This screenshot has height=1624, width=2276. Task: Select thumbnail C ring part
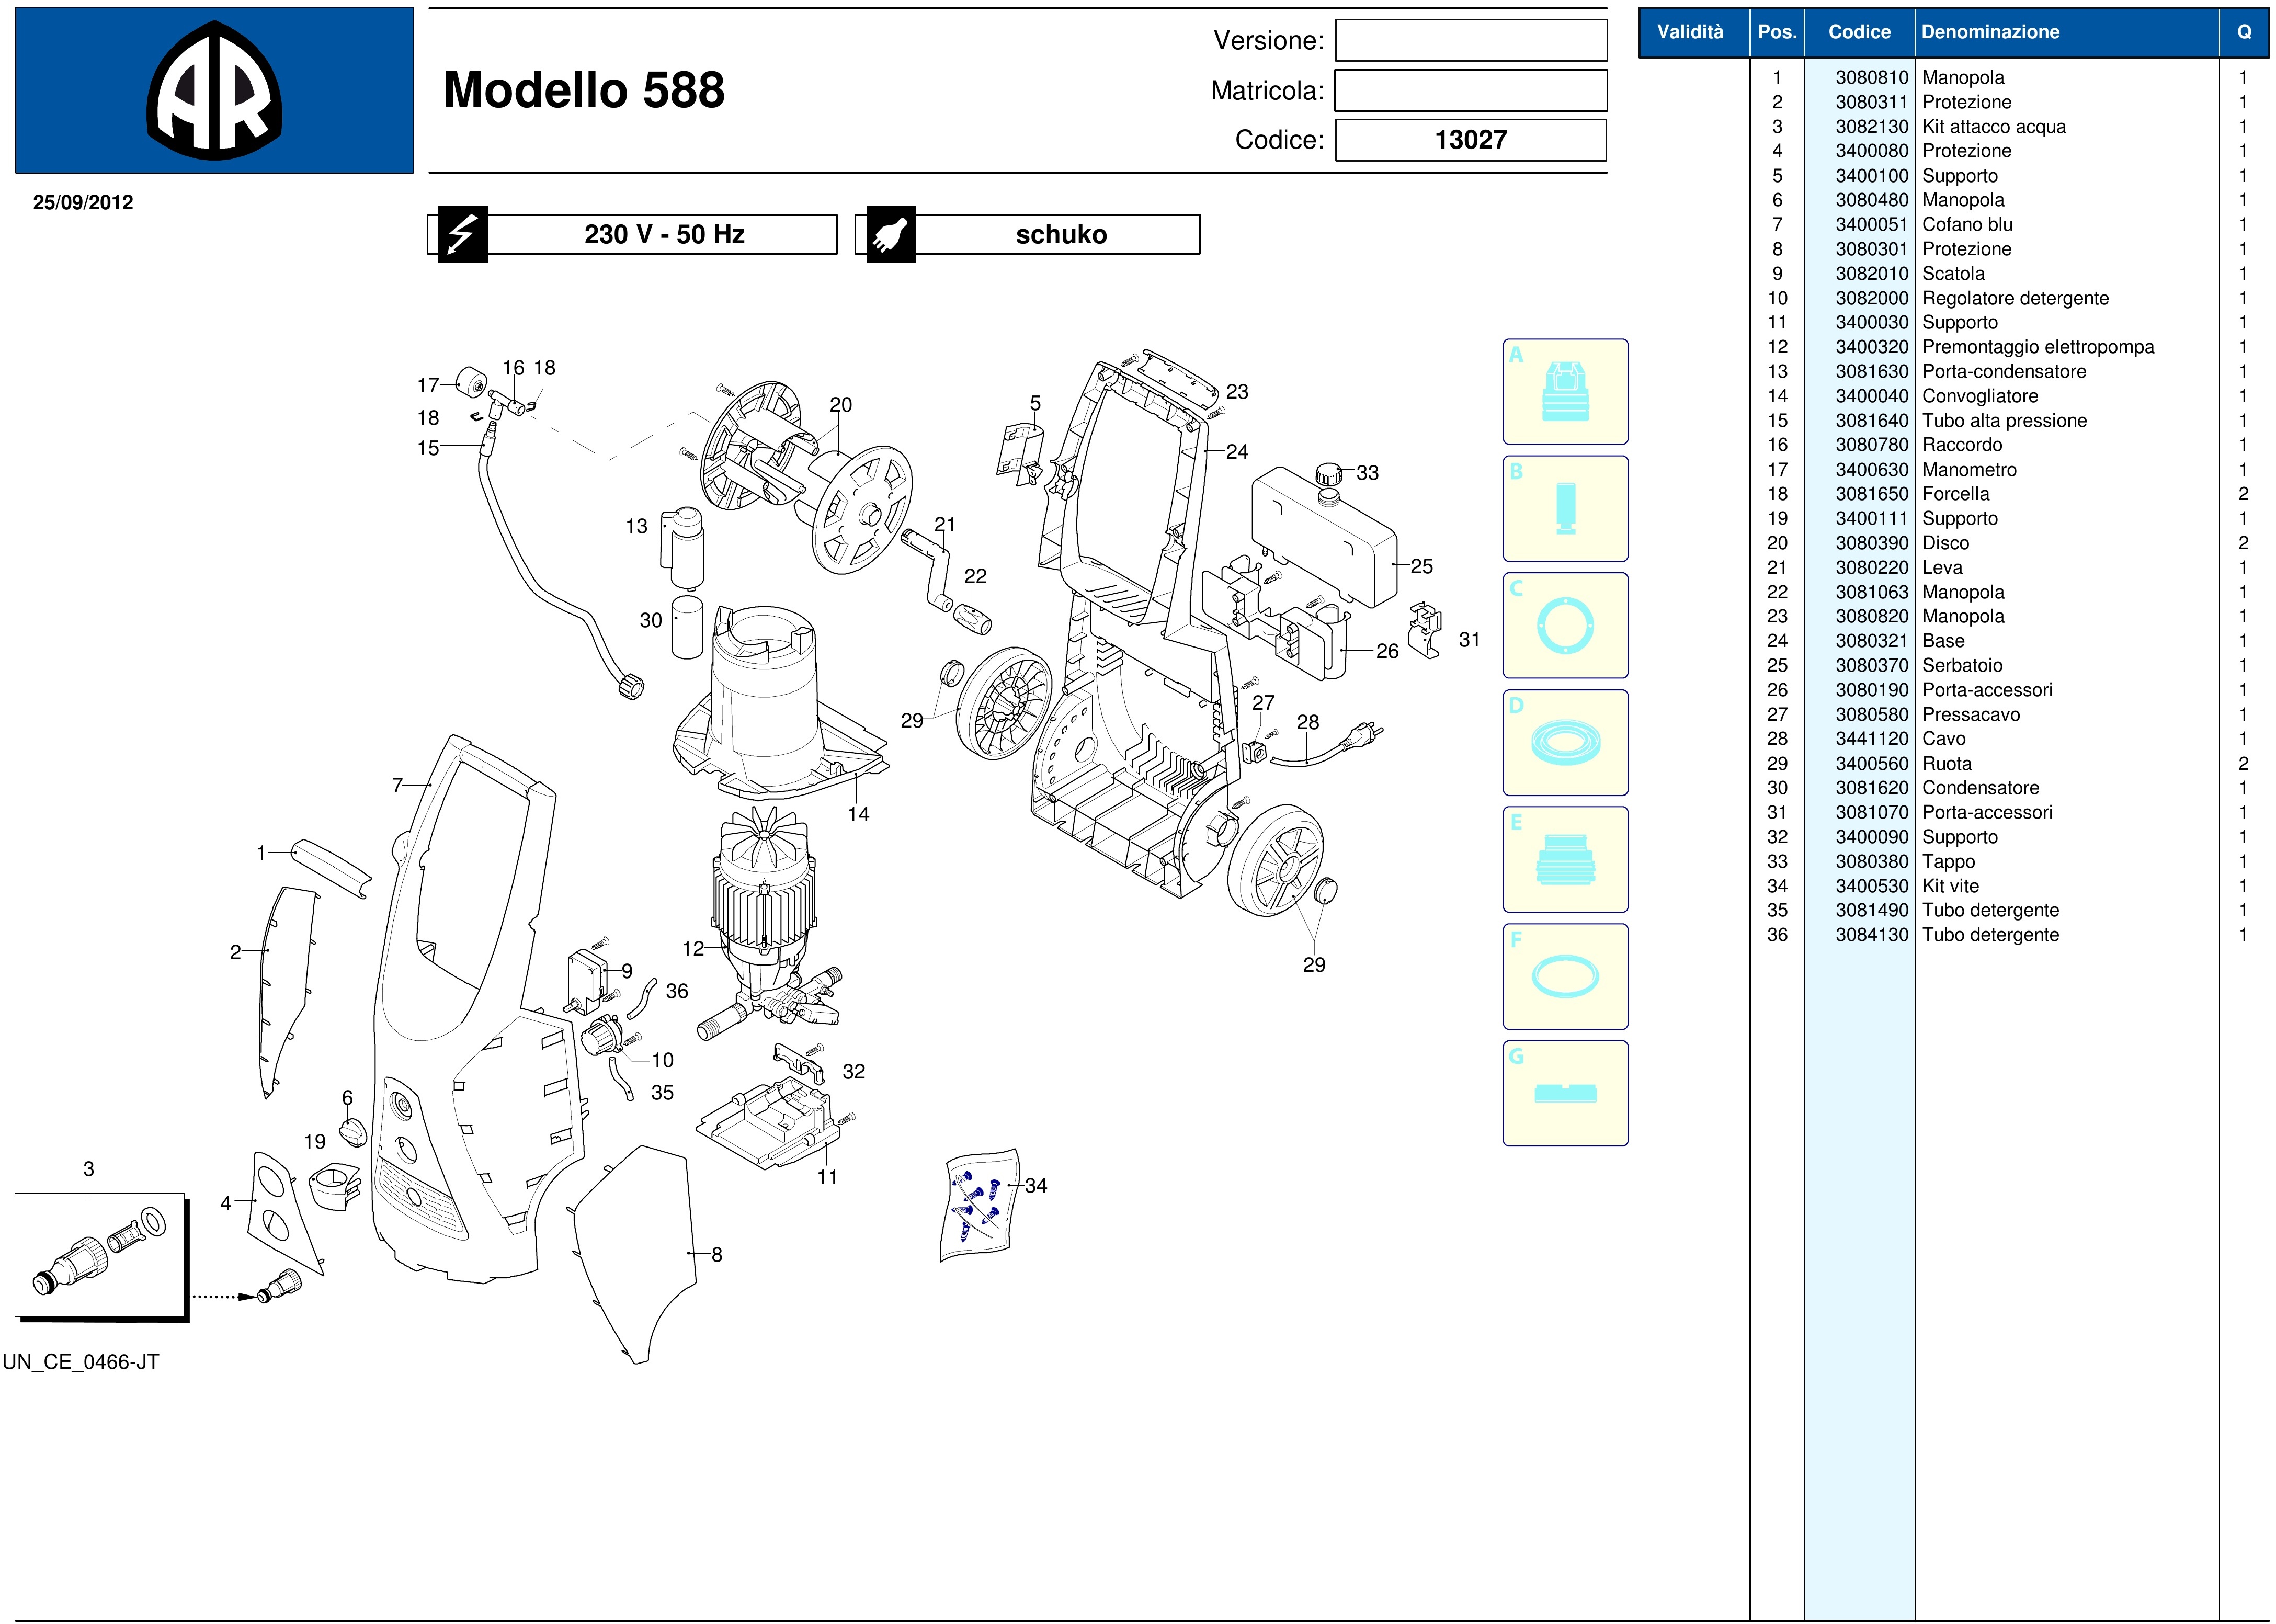[x=1565, y=626]
